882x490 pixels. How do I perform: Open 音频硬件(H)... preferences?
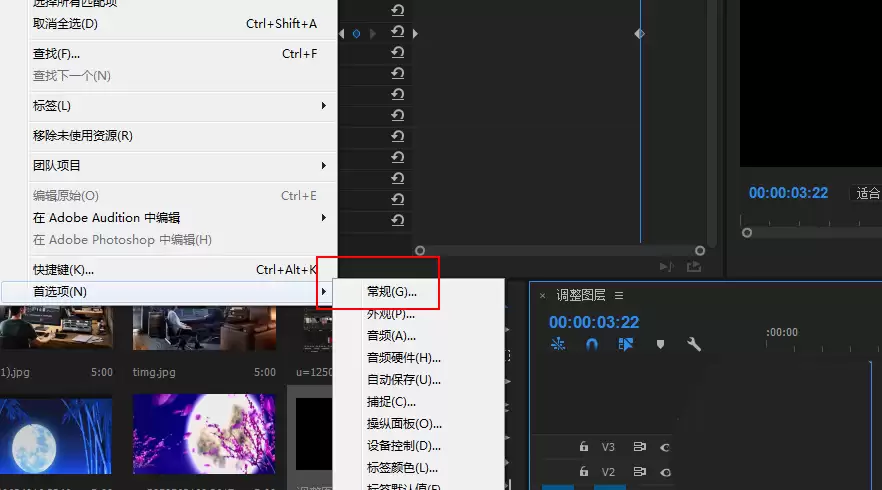pos(418,358)
